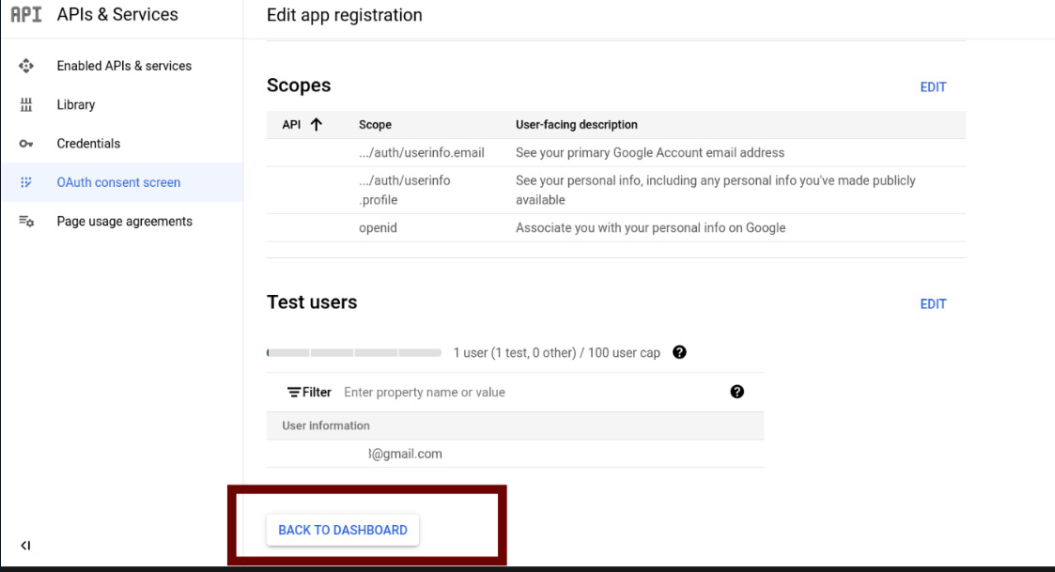Open the Library menu item

click(x=76, y=105)
